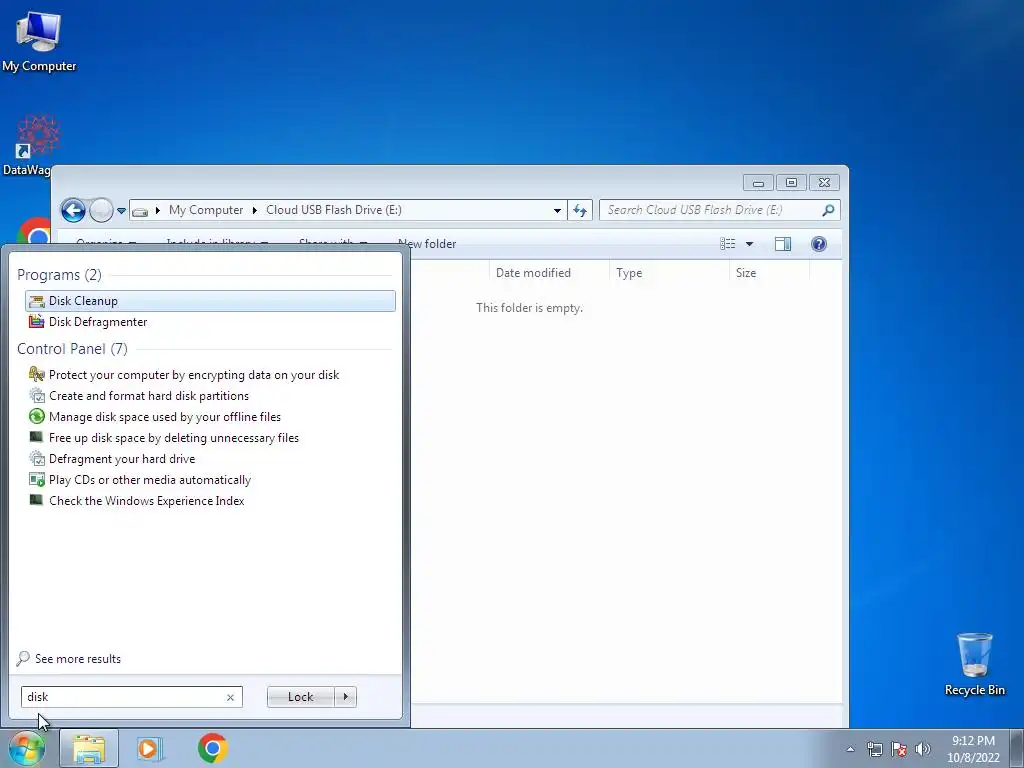Click the BitLocker keys icon beside 'Protect your computer'
Image resolution: width=1024 pixels, height=768 pixels.
(37, 374)
